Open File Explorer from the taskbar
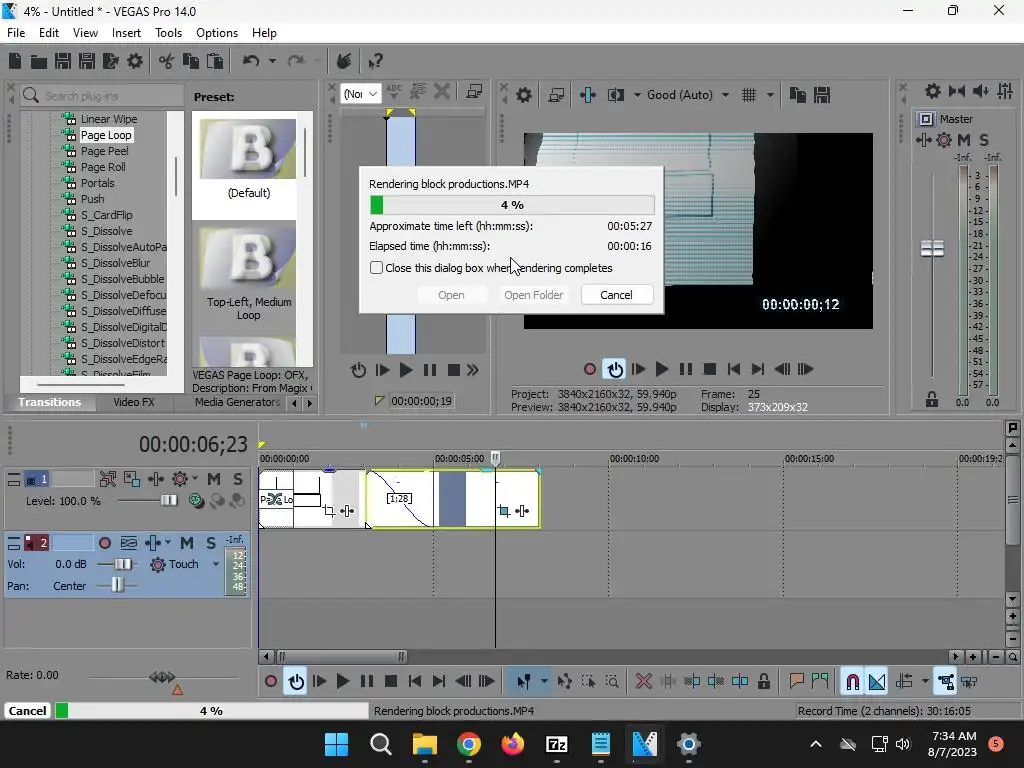 point(424,744)
